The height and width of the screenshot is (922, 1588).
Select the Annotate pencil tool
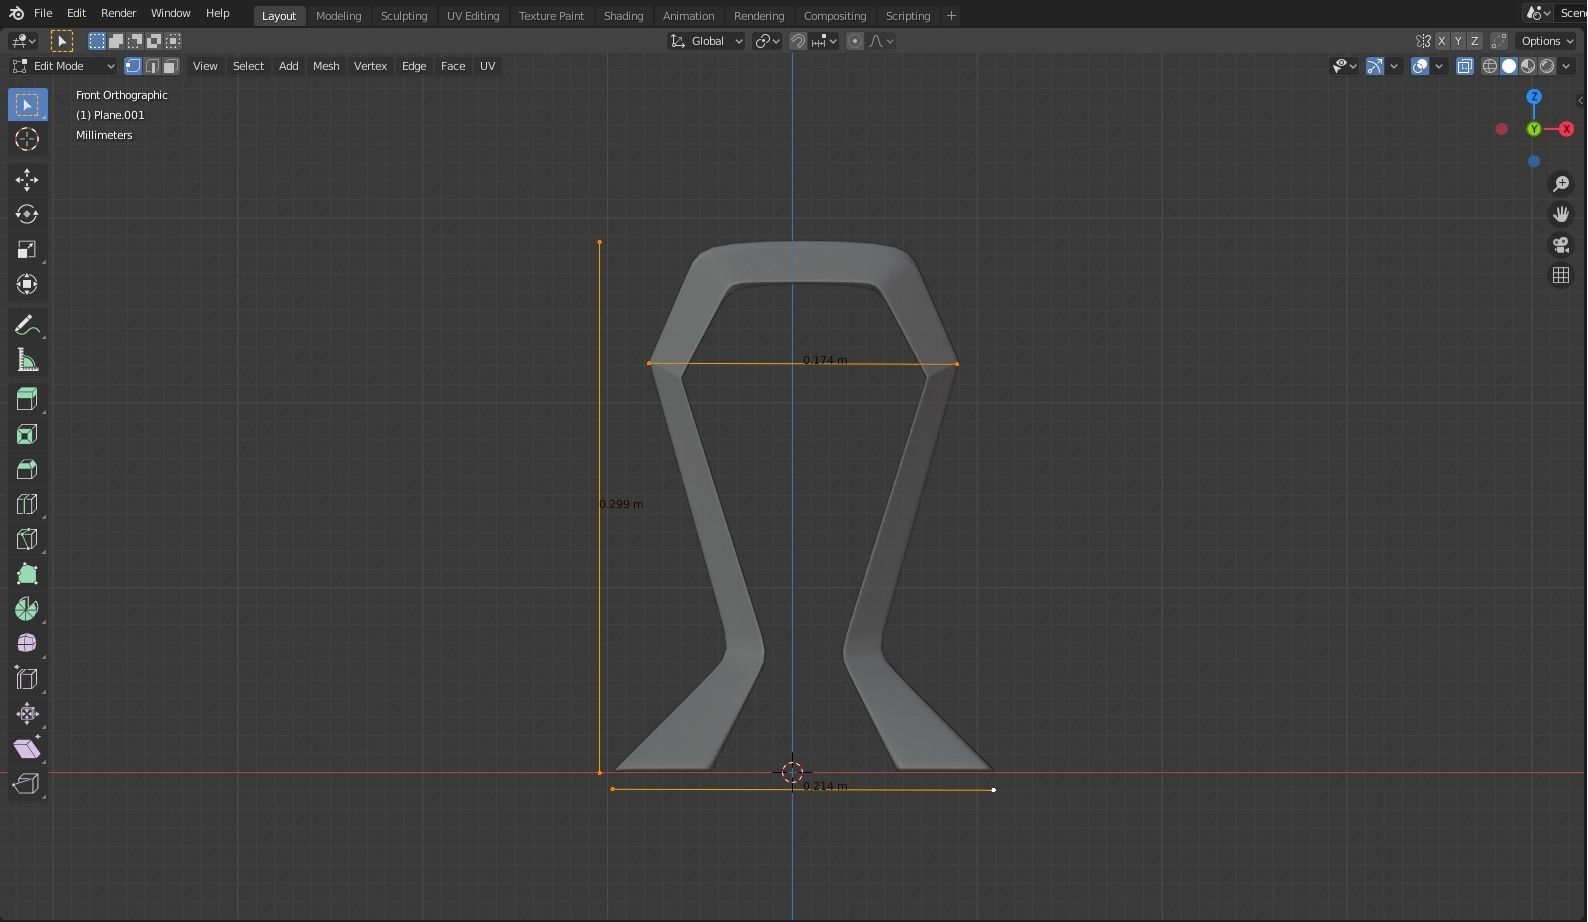click(x=27, y=326)
